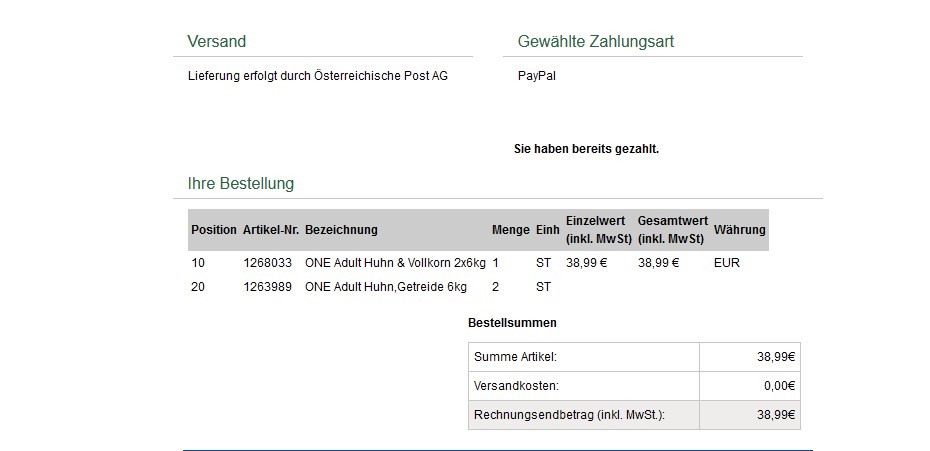The height and width of the screenshot is (451, 930).
Task: Select the Ihre Bestellung heading
Action: coord(240,184)
